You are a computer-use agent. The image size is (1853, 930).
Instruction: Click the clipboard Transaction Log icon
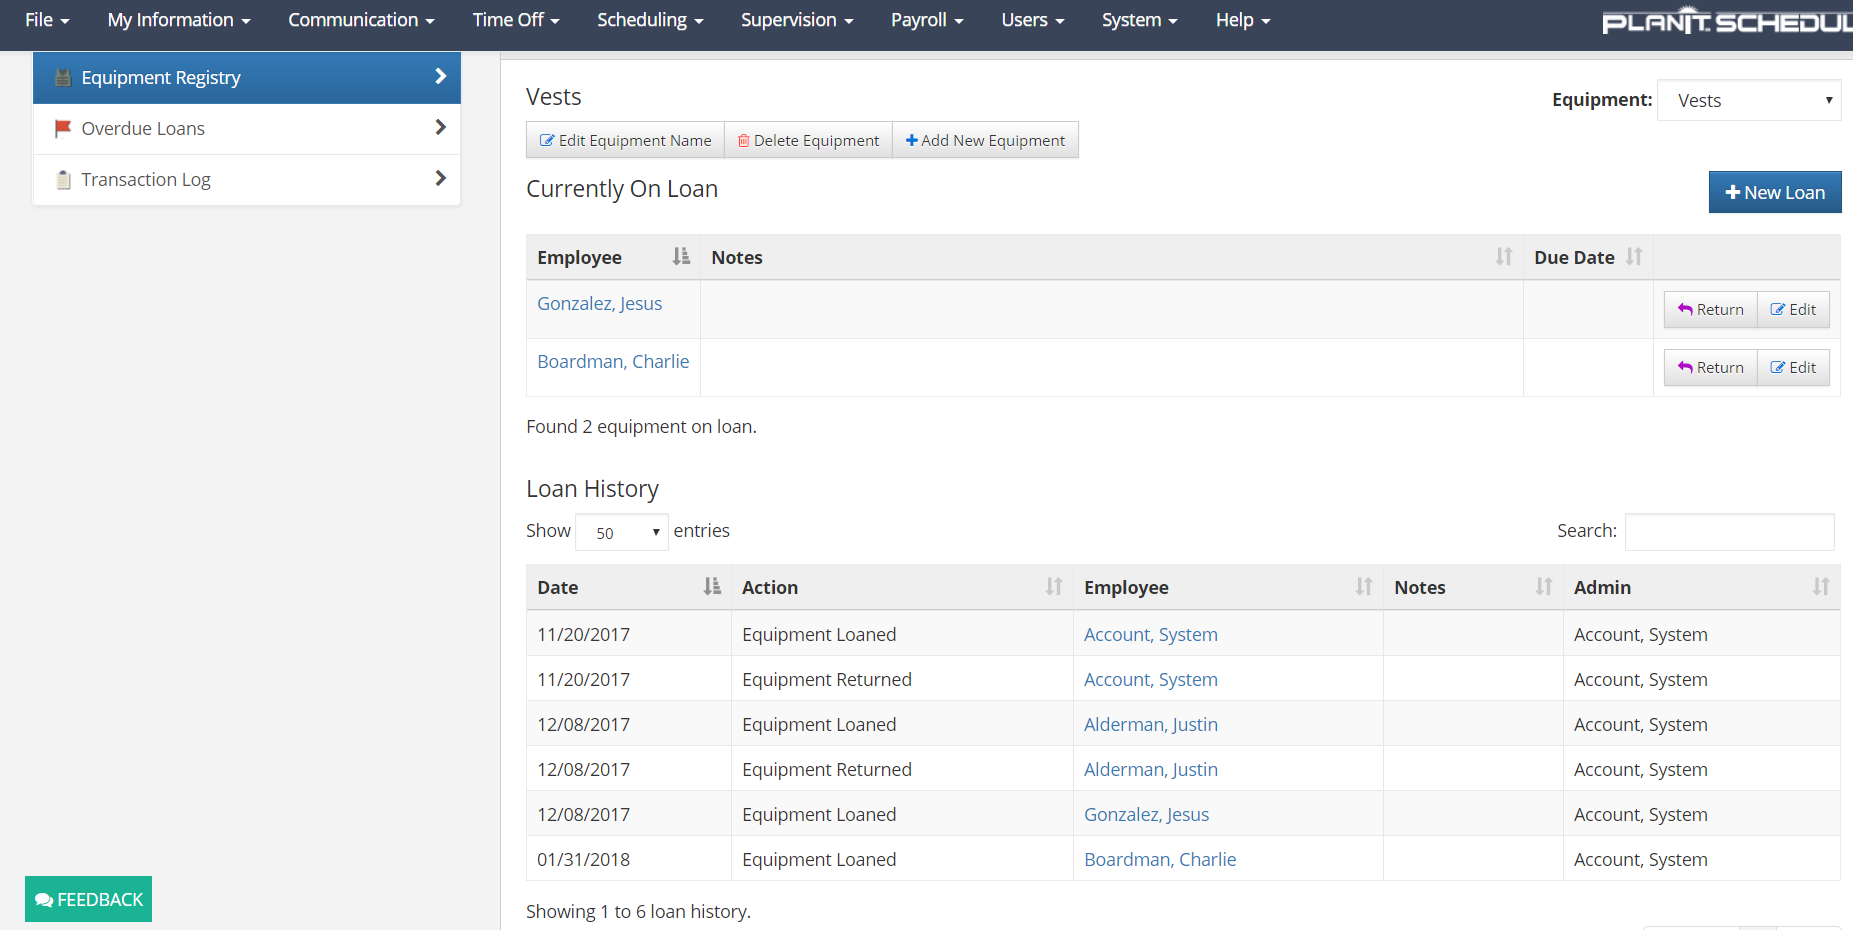click(x=63, y=180)
